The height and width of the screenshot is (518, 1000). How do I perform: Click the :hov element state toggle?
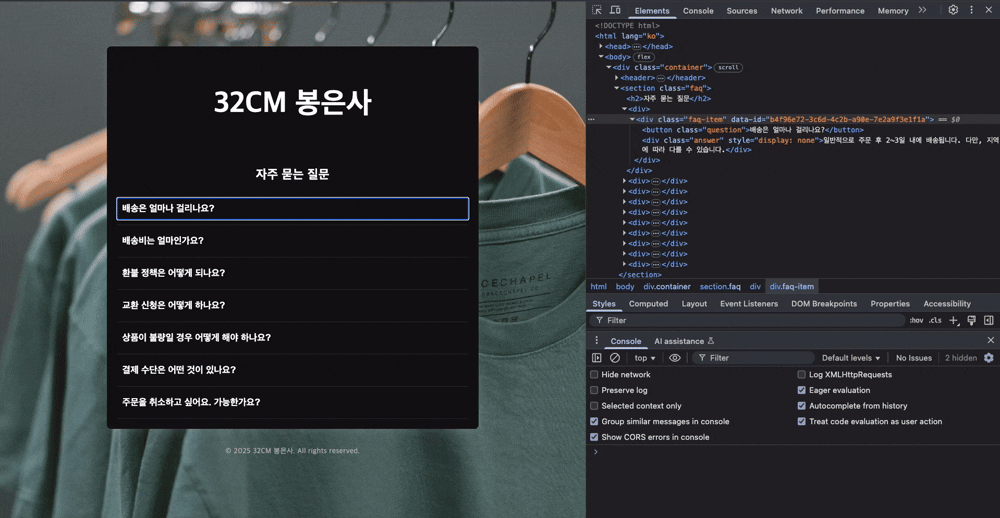916,320
